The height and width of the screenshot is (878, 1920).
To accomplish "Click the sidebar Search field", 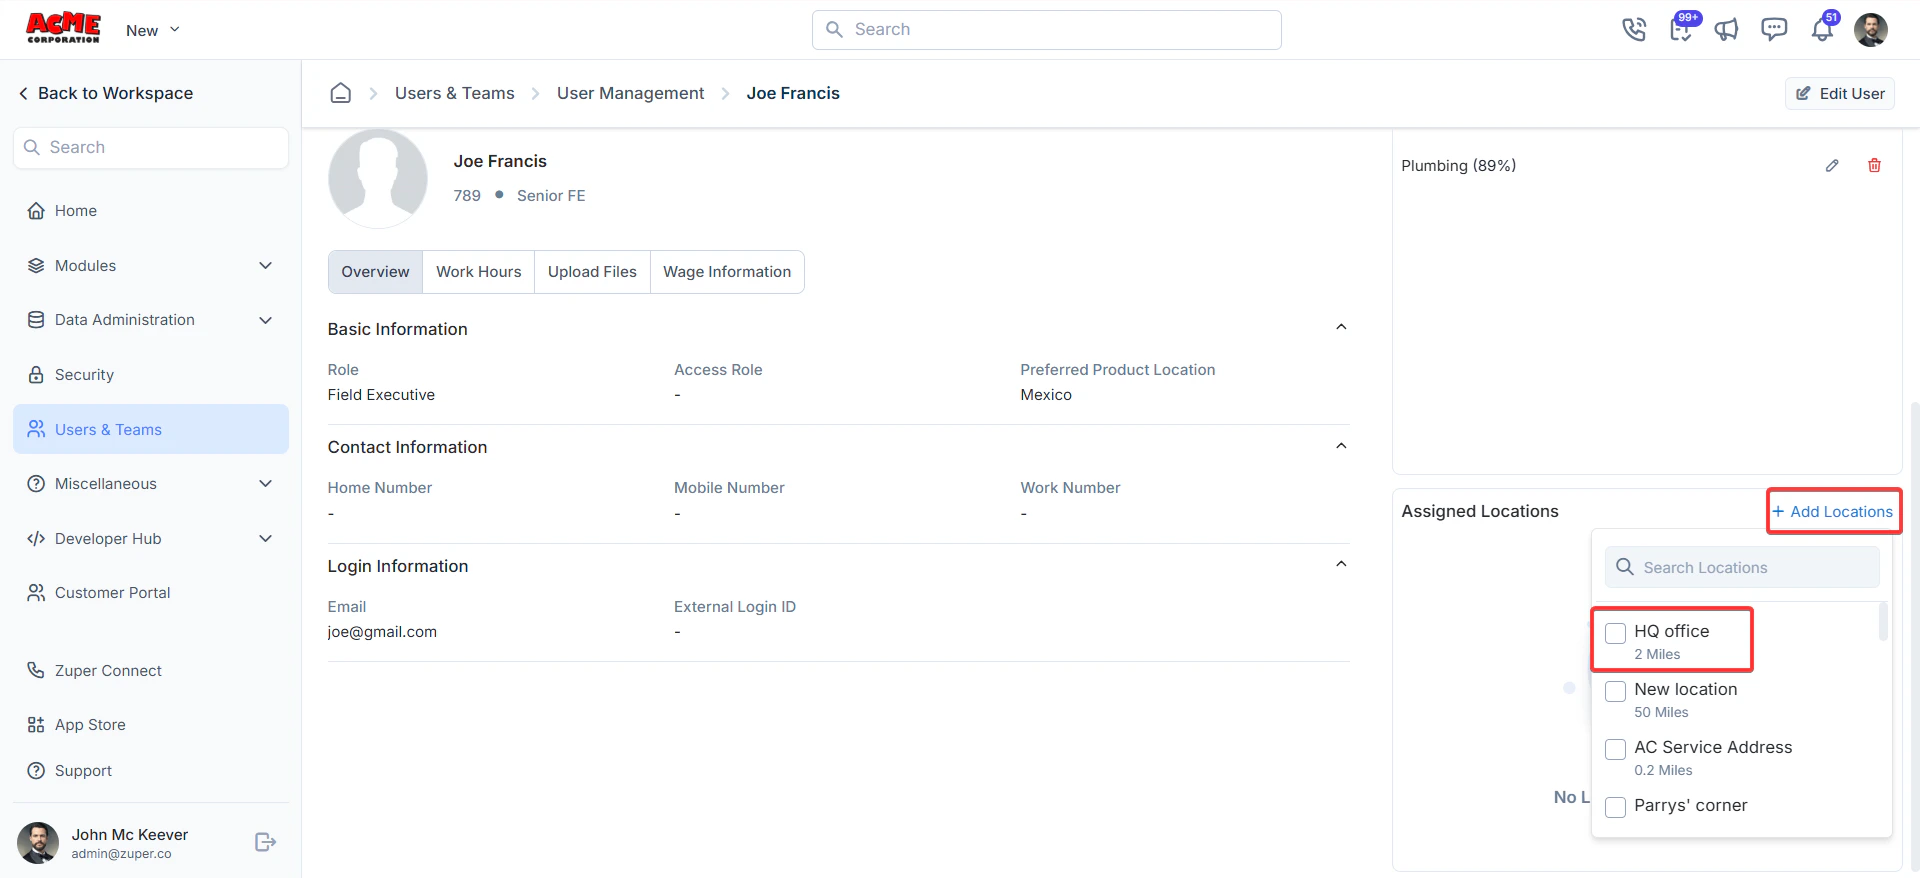I will pos(151,147).
